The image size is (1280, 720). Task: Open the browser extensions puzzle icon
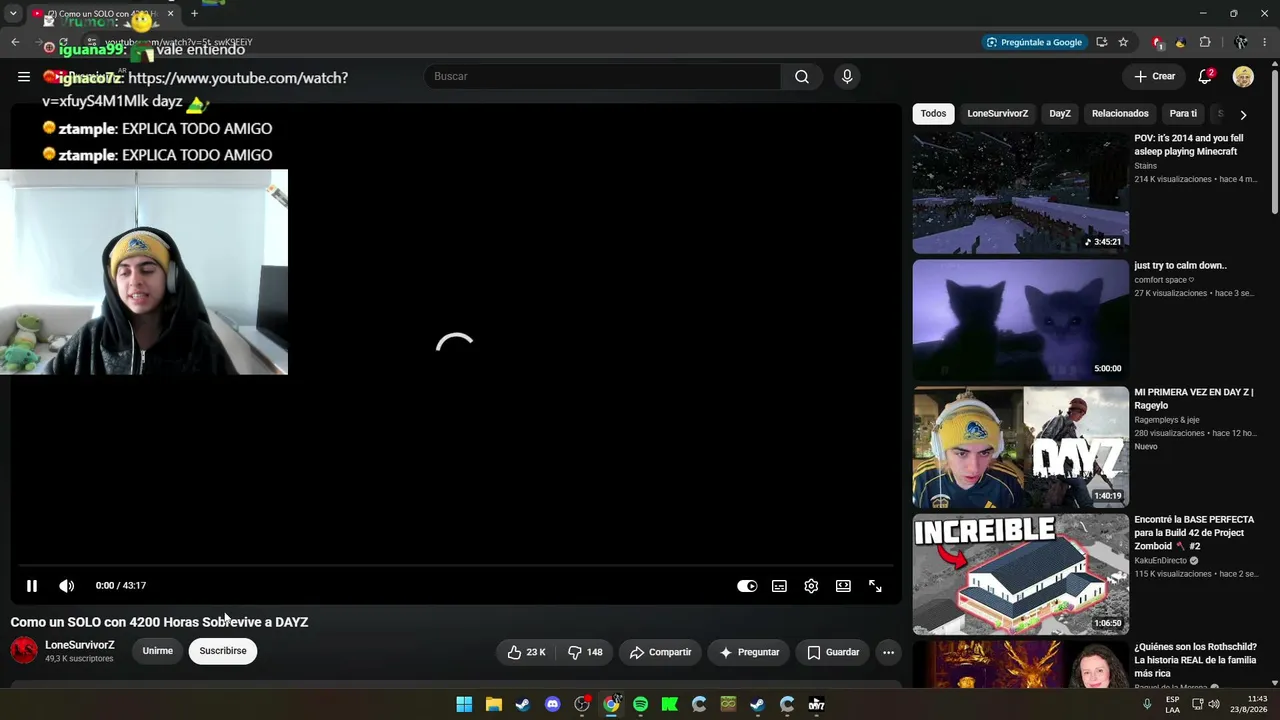coord(1205,42)
